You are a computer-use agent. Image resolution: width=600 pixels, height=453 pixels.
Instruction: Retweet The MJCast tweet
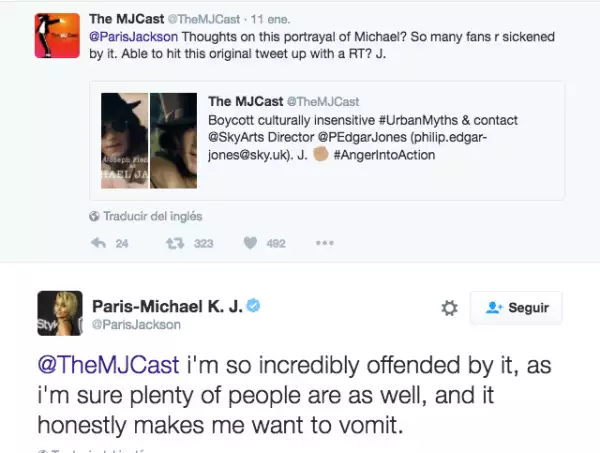(x=175, y=242)
